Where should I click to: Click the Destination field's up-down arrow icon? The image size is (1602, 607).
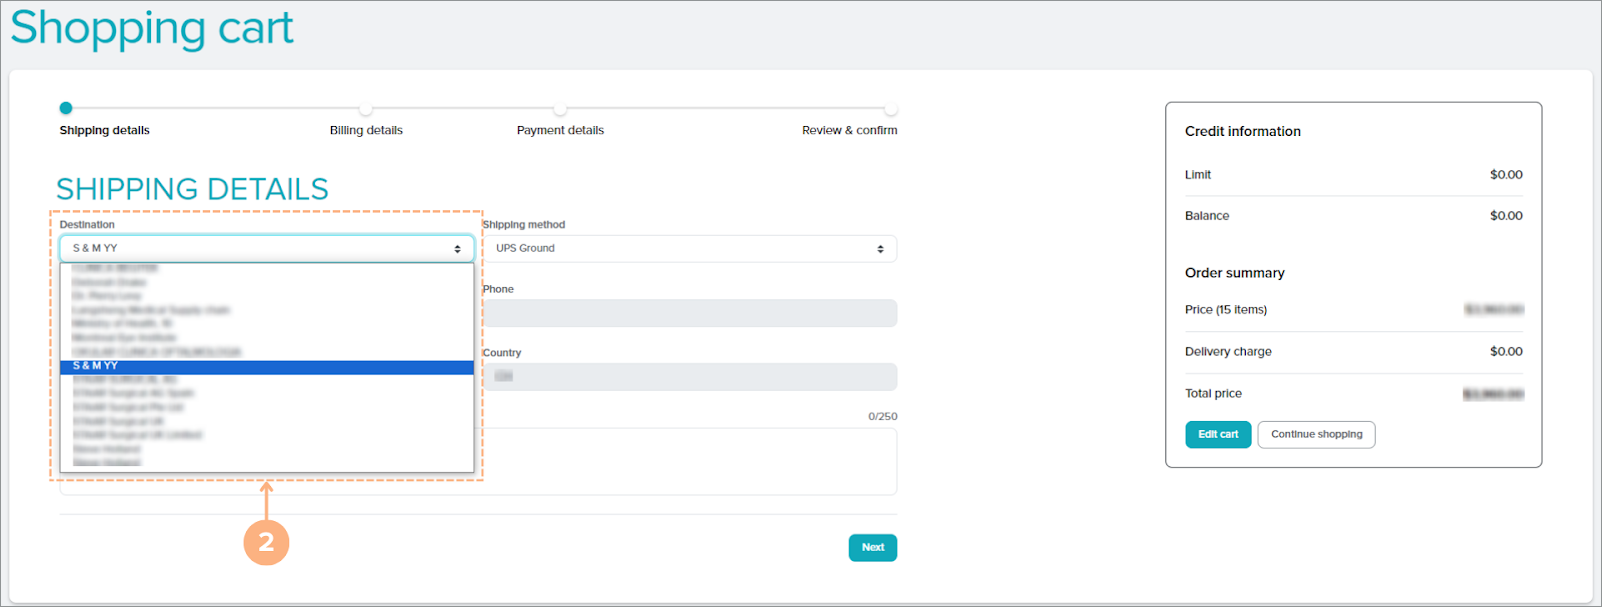click(x=457, y=249)
